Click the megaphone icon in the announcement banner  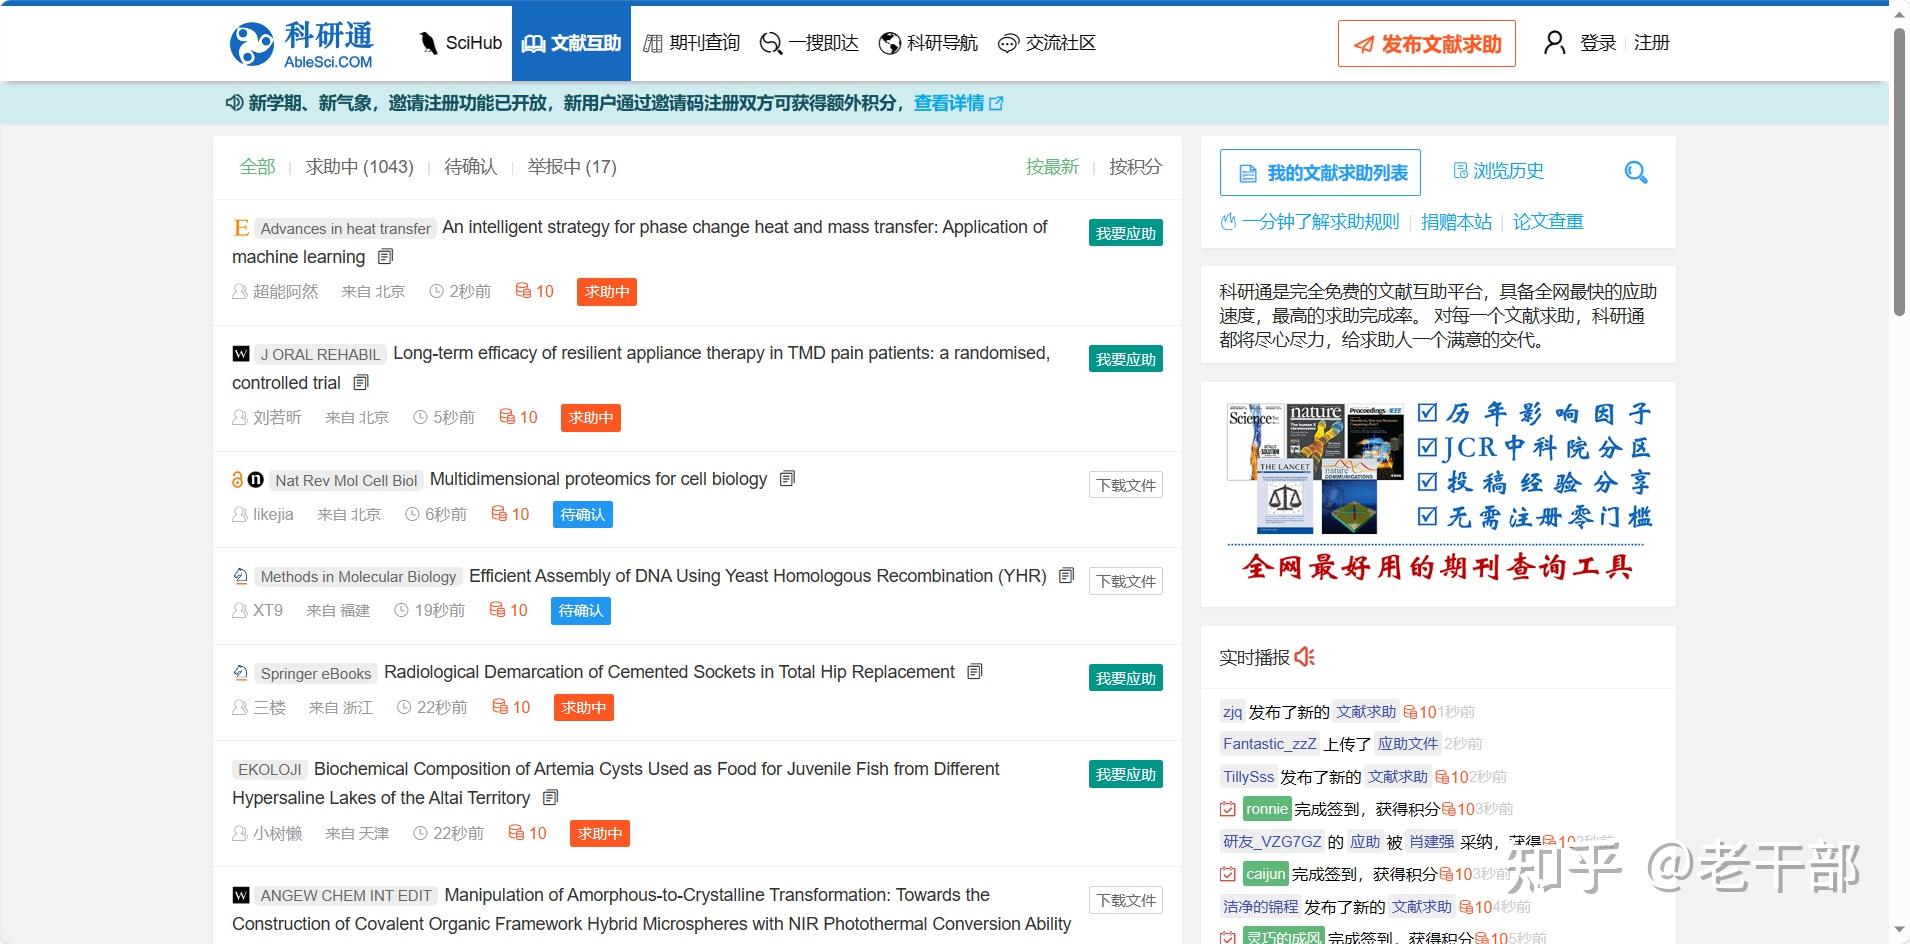233,102
